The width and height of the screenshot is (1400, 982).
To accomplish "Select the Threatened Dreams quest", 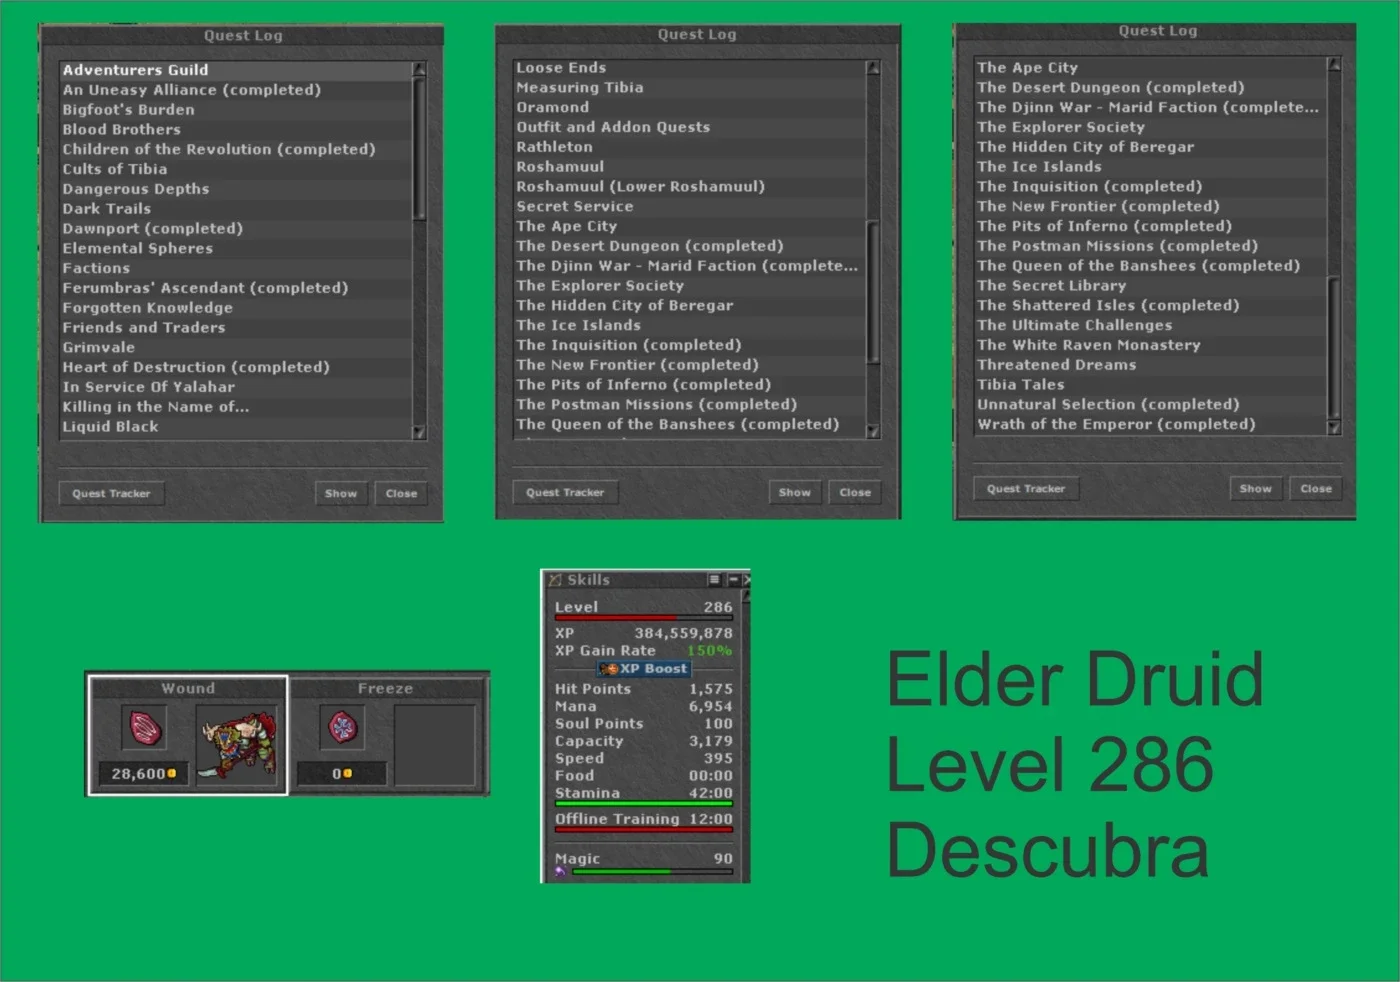I will (1150, 365).
